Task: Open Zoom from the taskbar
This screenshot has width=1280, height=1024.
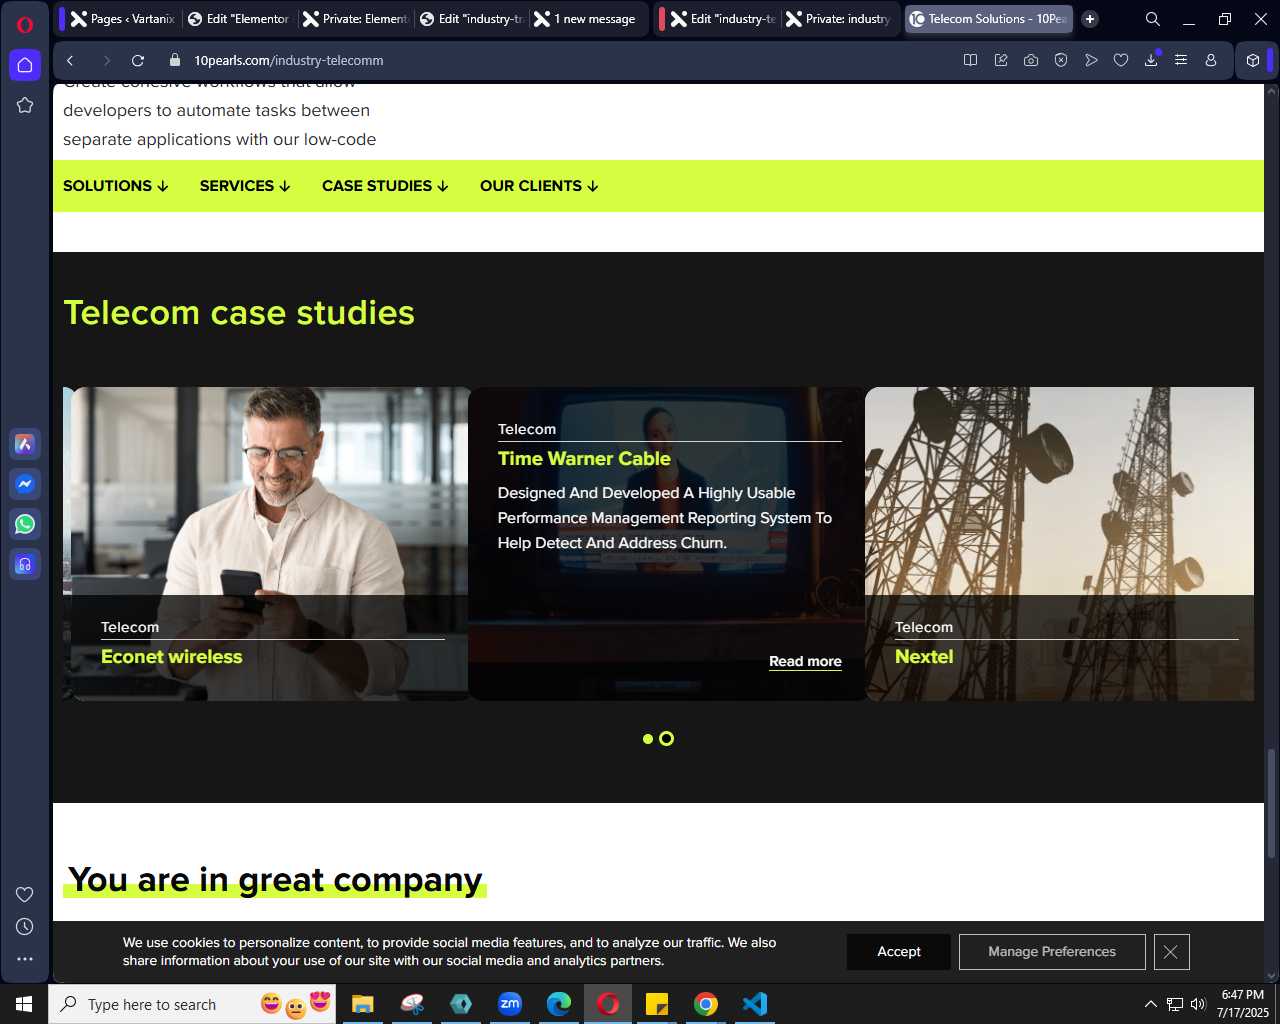Action: [510, 1004]
